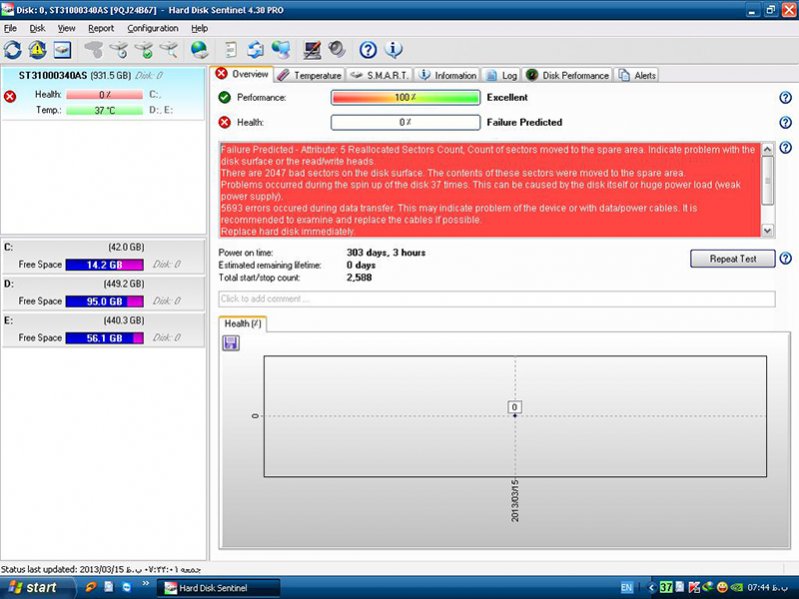Screen dimensions: 799x599
Task: Click the orange Quick Launch icon beside start
Action: [91, 587]
